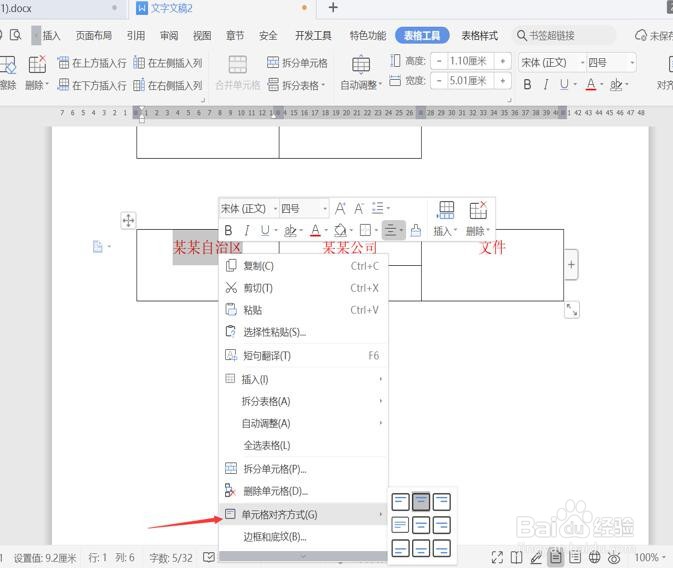673x572 pixels.
Task: Click add column plus button beside table
Action: [571, 264]
